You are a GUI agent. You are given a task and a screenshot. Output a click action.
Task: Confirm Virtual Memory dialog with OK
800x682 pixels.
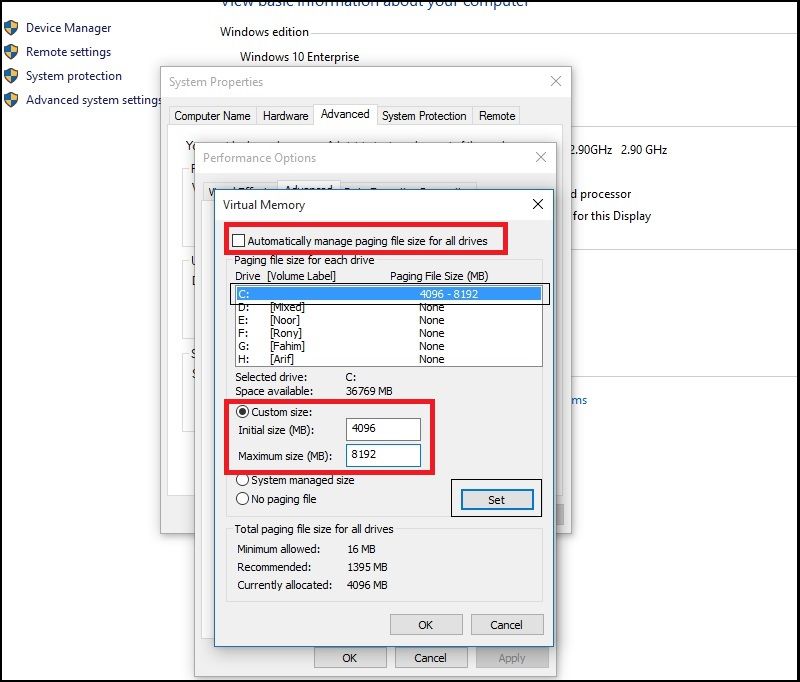(x=426, y=625)
